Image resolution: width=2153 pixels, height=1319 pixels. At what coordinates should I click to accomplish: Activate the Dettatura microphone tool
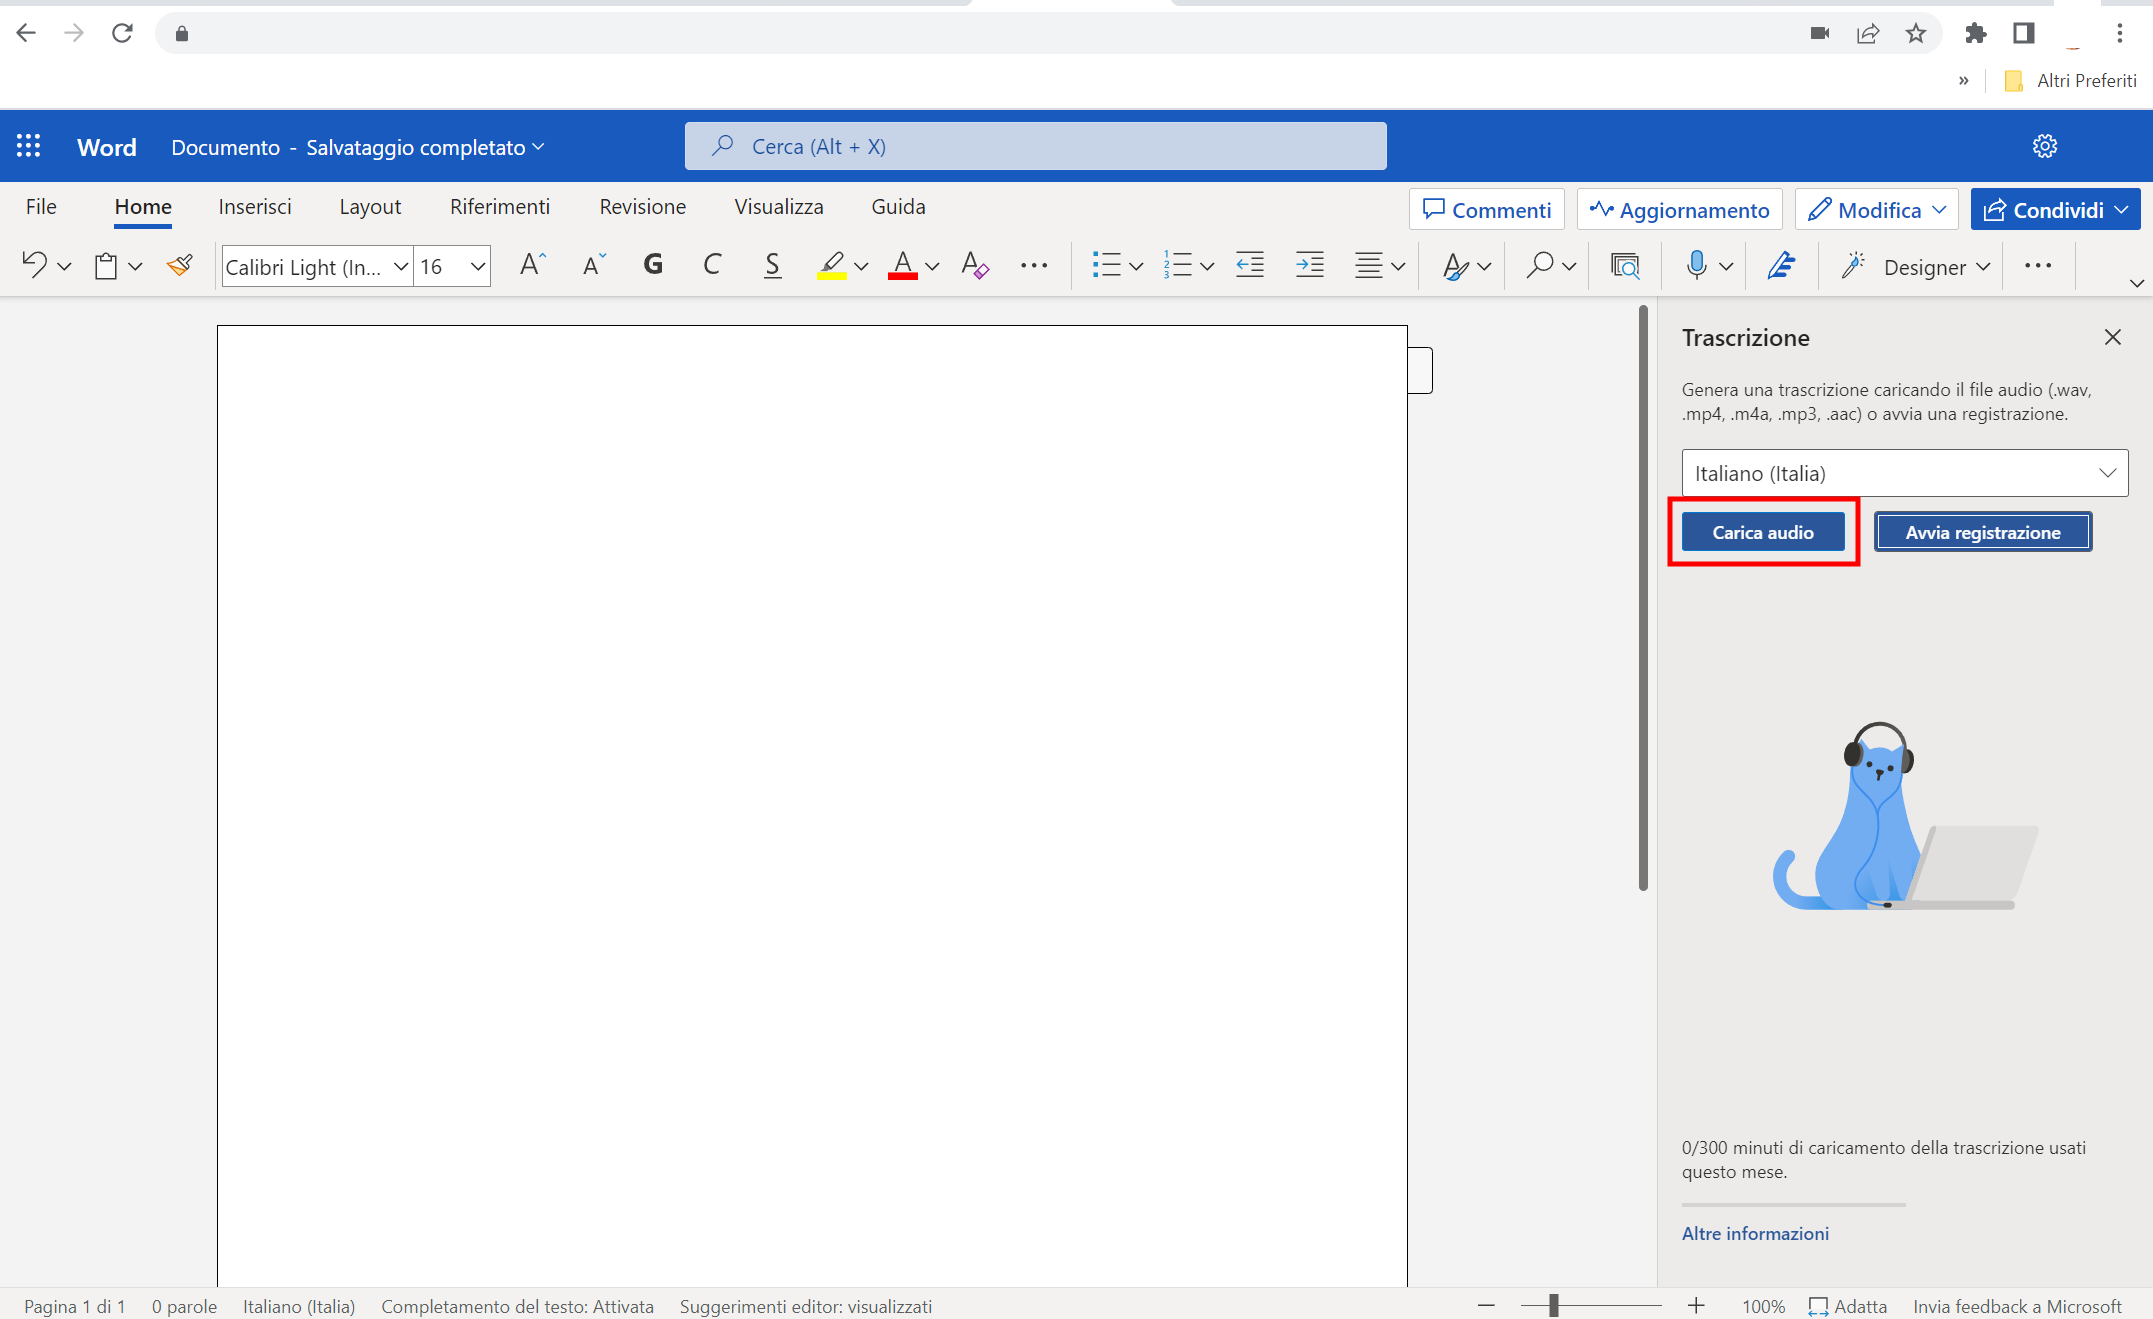[1697, 265]
